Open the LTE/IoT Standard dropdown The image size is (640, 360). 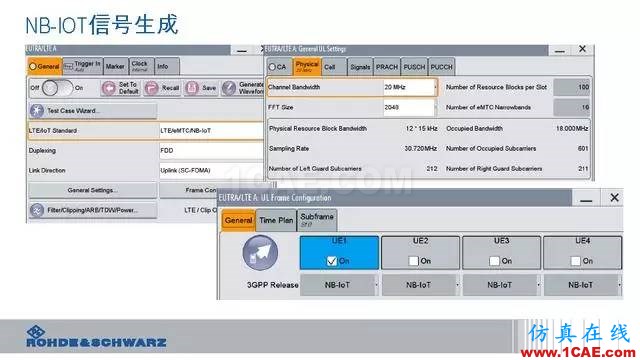[211, 131]
